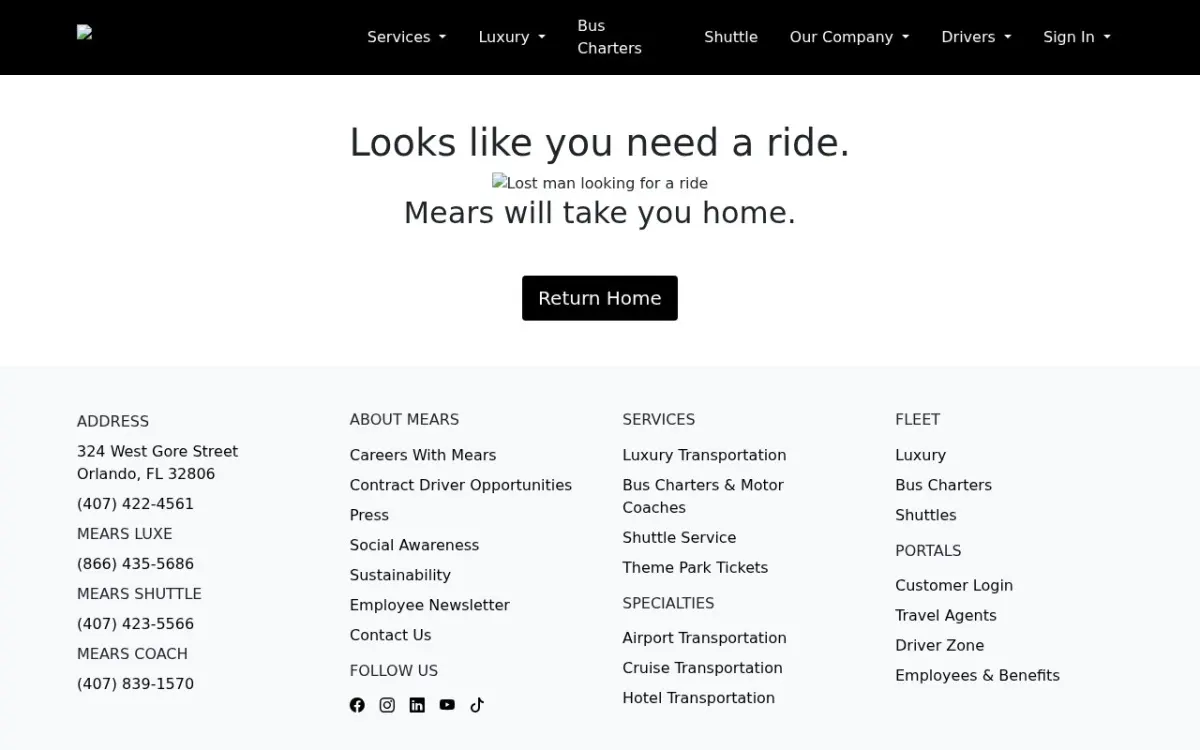The height and width of the screenshot is (750, 1200).
Task: Click the ABOUT MEARS footer heading
Action: click(x=404, y=420)
